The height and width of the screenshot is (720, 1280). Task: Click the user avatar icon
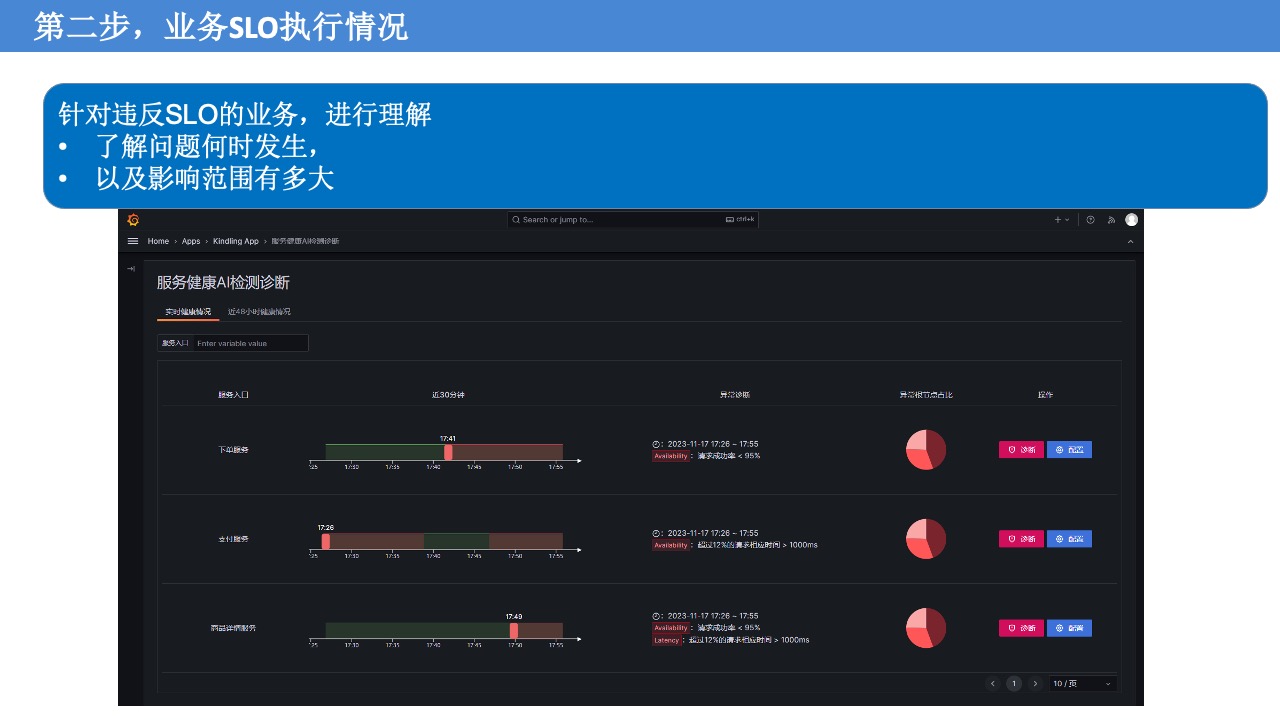pos(1131,220)
